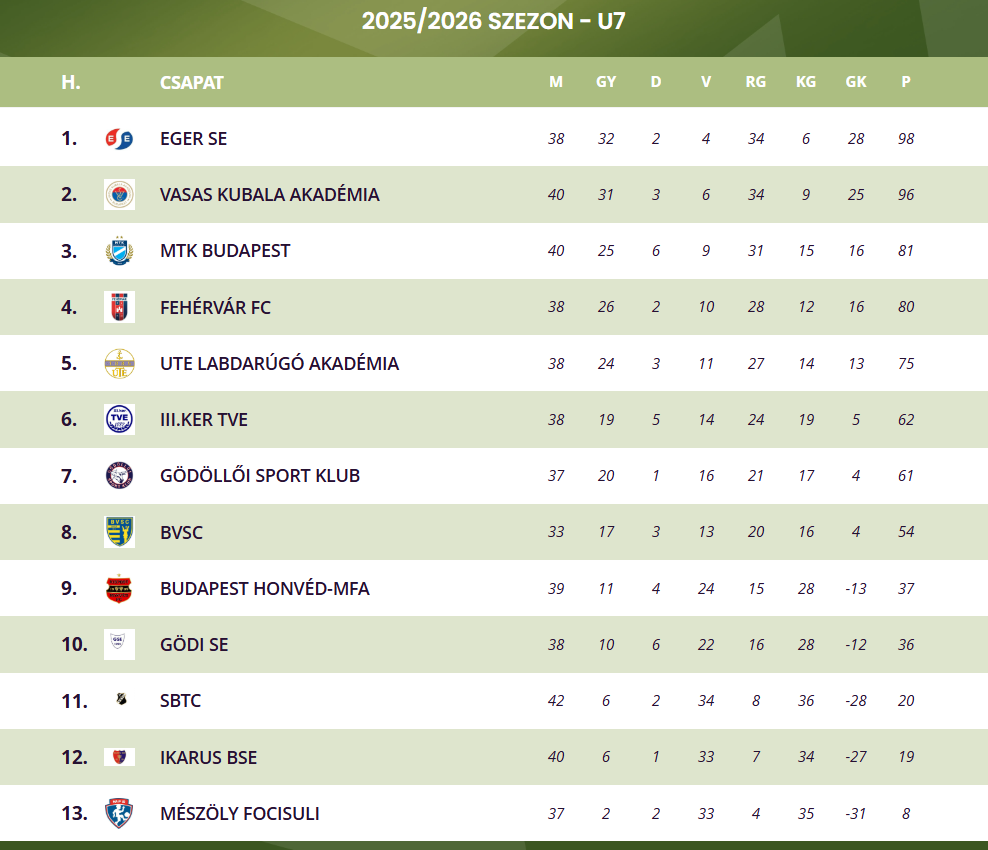Click the BVSC yellow-blue crest
Image resolution: width=988 pixels, height=850 pixels.
click(119, 532)
